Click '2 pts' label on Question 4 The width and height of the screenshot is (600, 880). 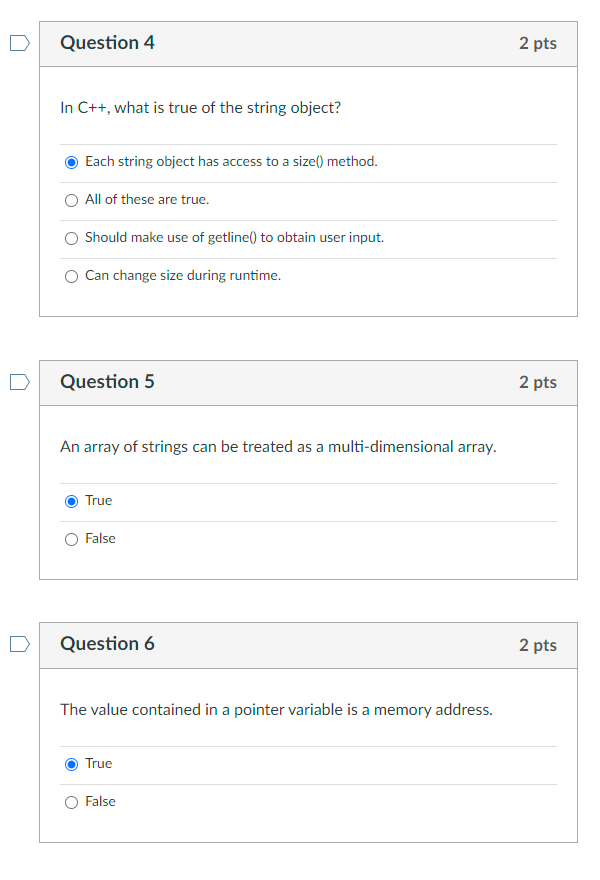click(x=538, y=43)
